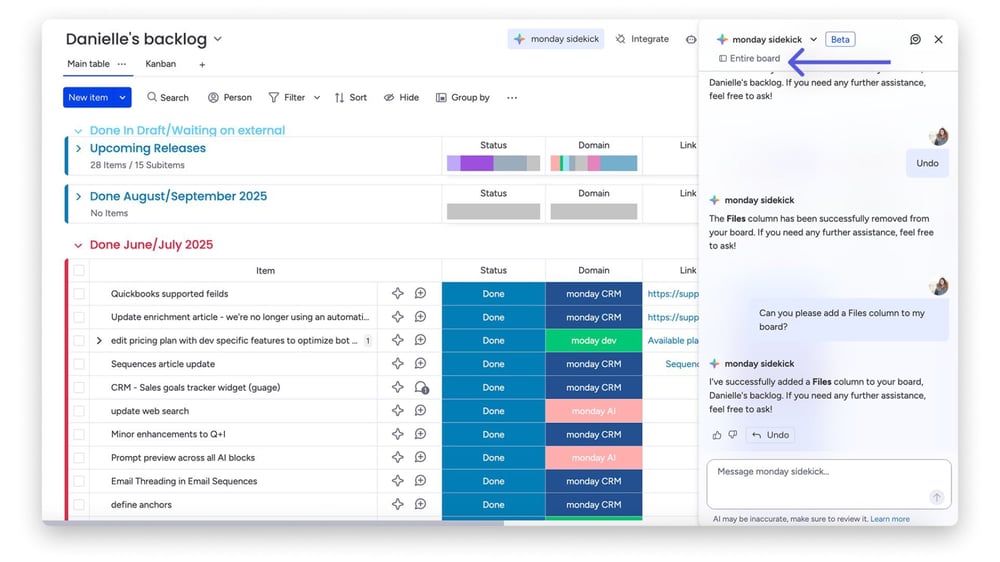Viewport: 1000px width, 562px height.
Task: Click sparkle icon on define anchors row
Action: [x=397, y=504]
